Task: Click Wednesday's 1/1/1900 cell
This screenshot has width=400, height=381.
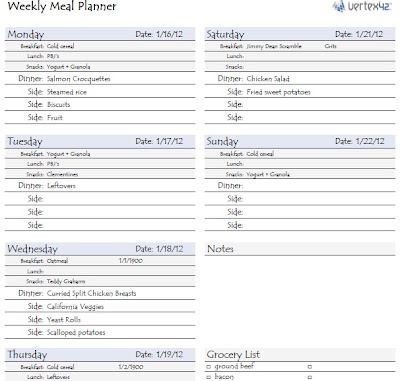Action: (x=131, y=261)
